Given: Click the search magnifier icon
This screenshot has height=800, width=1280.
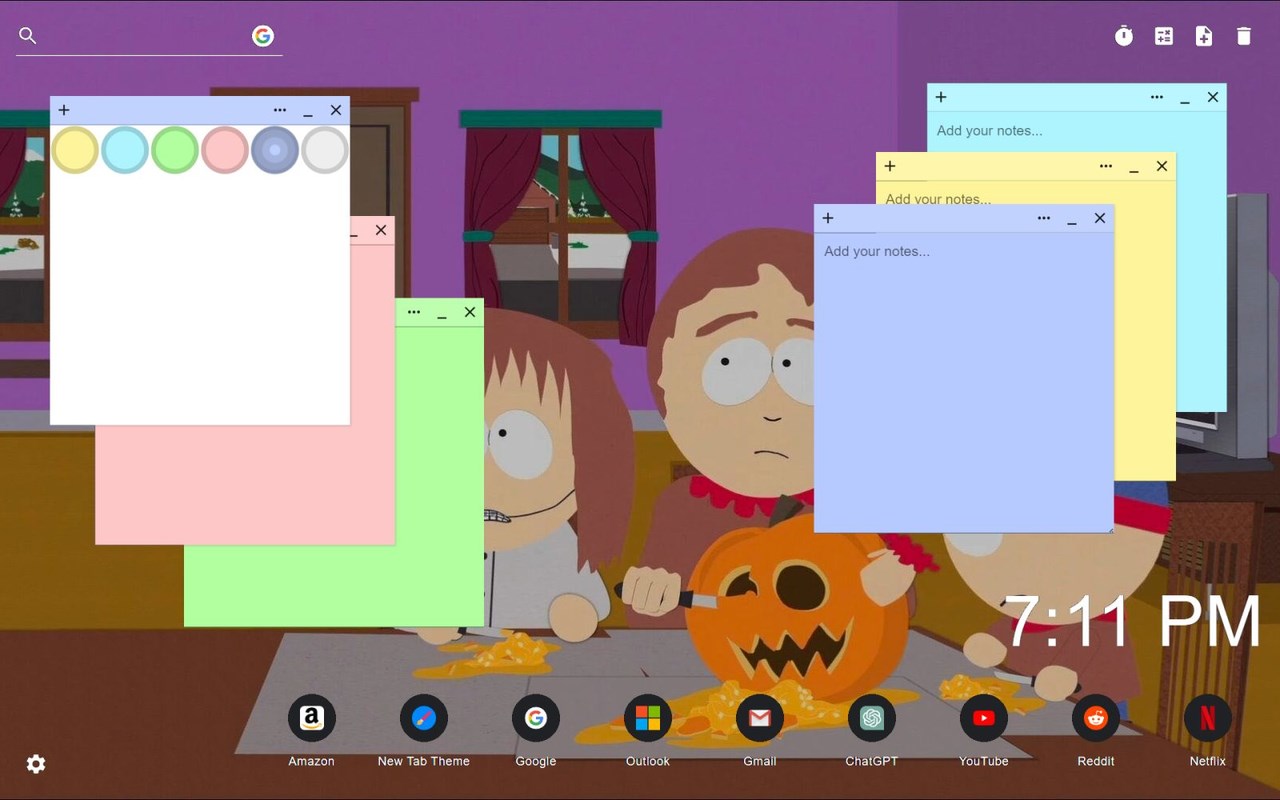Looking at the screenshot, I should pyautogui.click(x=28, y=36).
